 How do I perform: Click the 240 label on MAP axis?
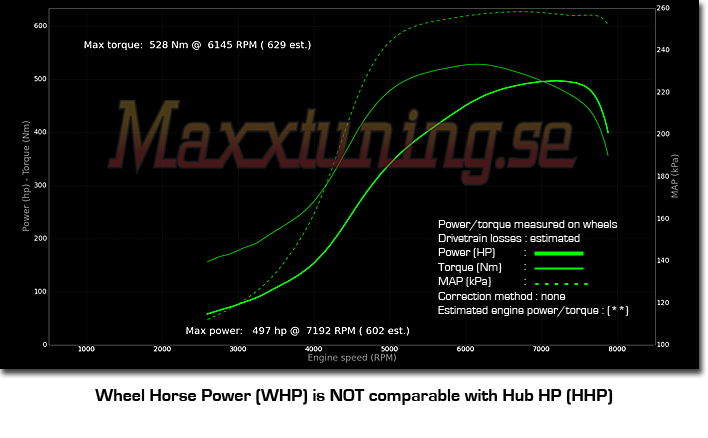coord(663,50)
